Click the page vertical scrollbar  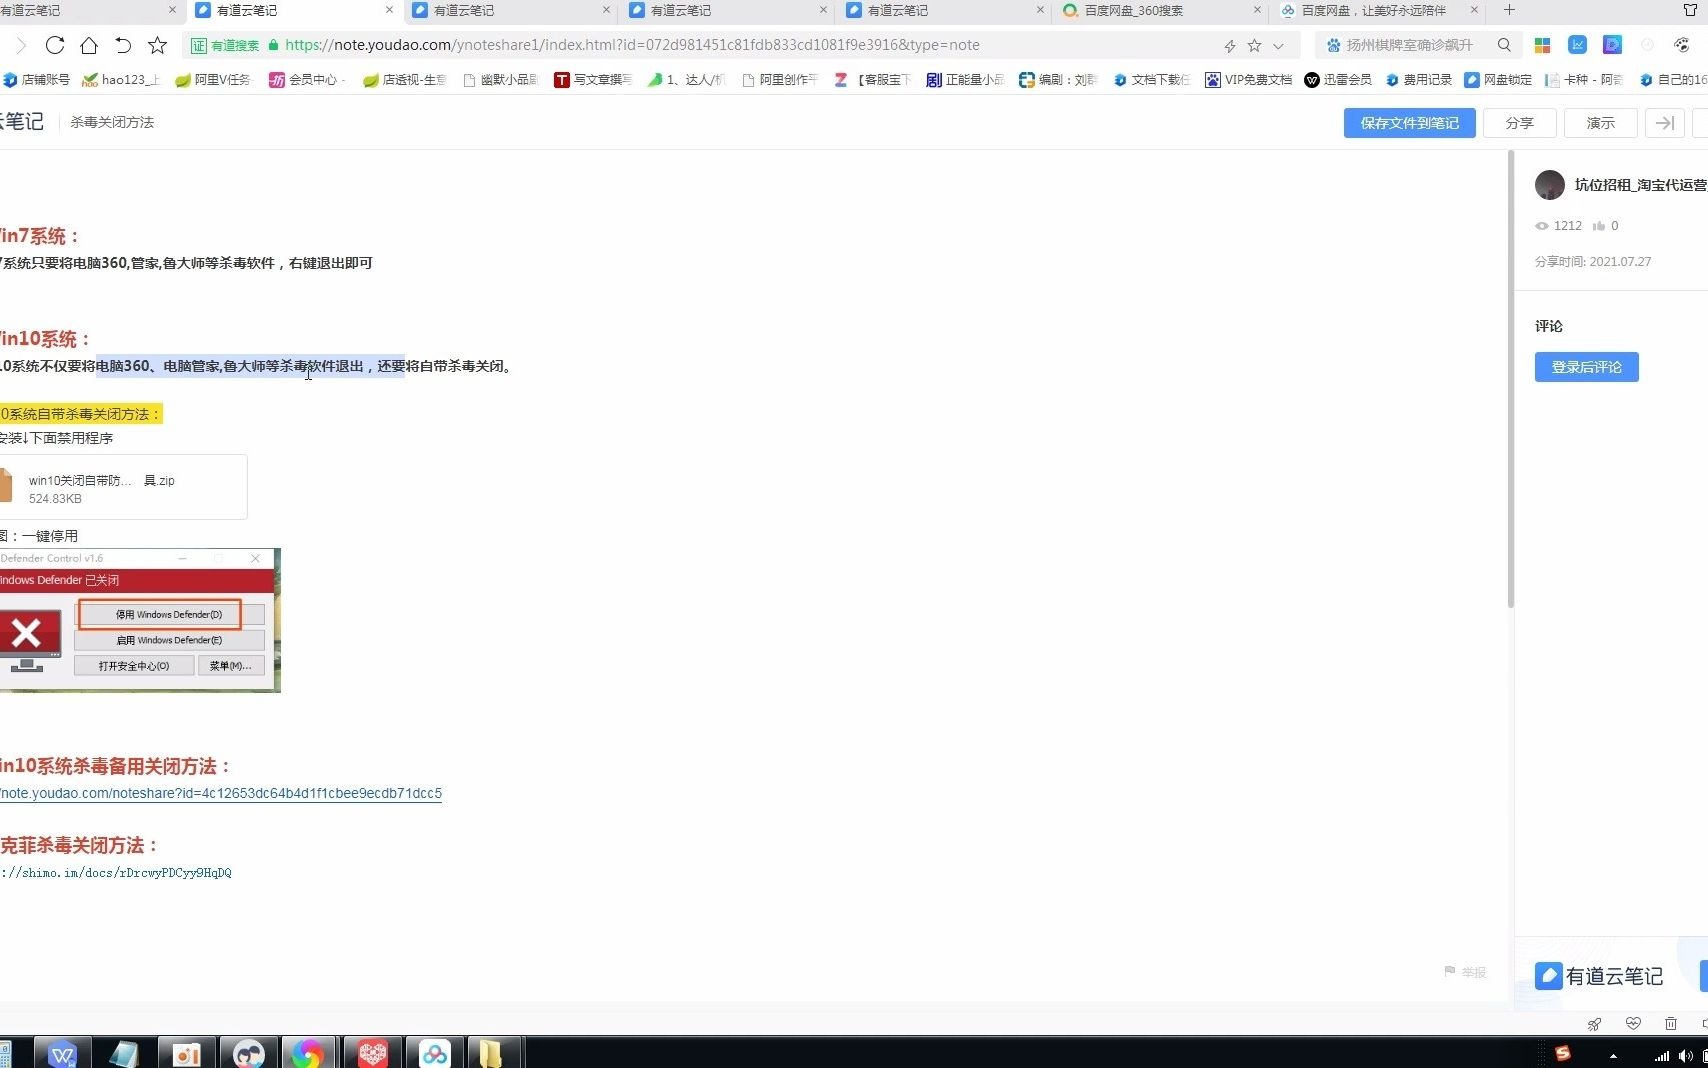pyautogui.click(x=1510, y=380)
